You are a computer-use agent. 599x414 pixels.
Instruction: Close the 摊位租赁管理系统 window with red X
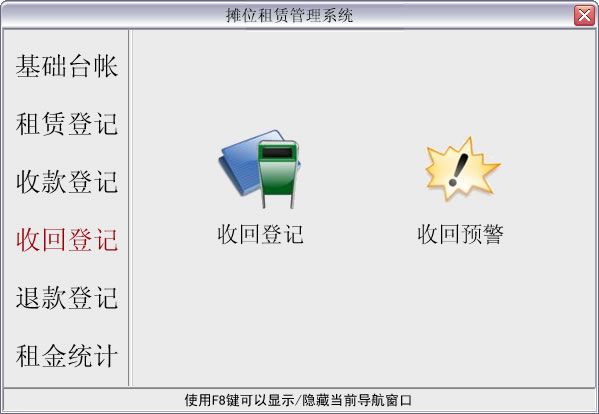[x=584, y=16]
